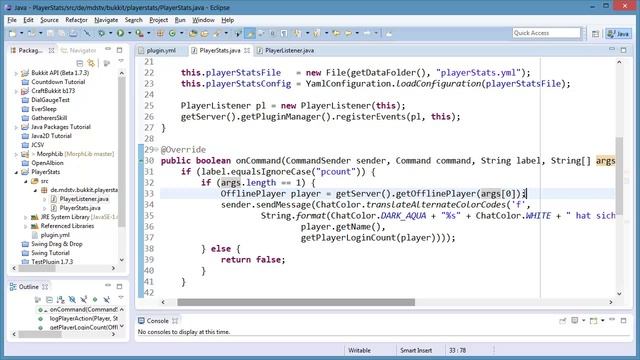The image size is (640, 360).
Task: Select plugin.yml in the package tree
Action: point(55,235)
